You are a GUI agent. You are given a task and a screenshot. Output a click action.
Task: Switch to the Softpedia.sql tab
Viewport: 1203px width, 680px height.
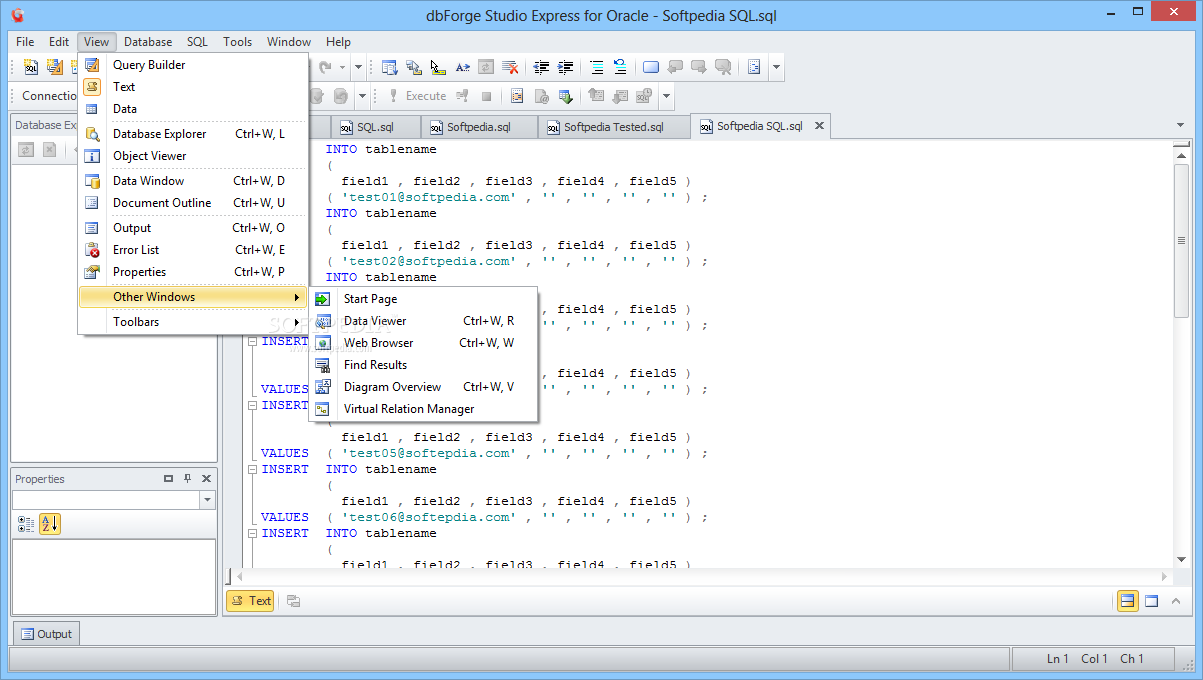tap(479, 127)
